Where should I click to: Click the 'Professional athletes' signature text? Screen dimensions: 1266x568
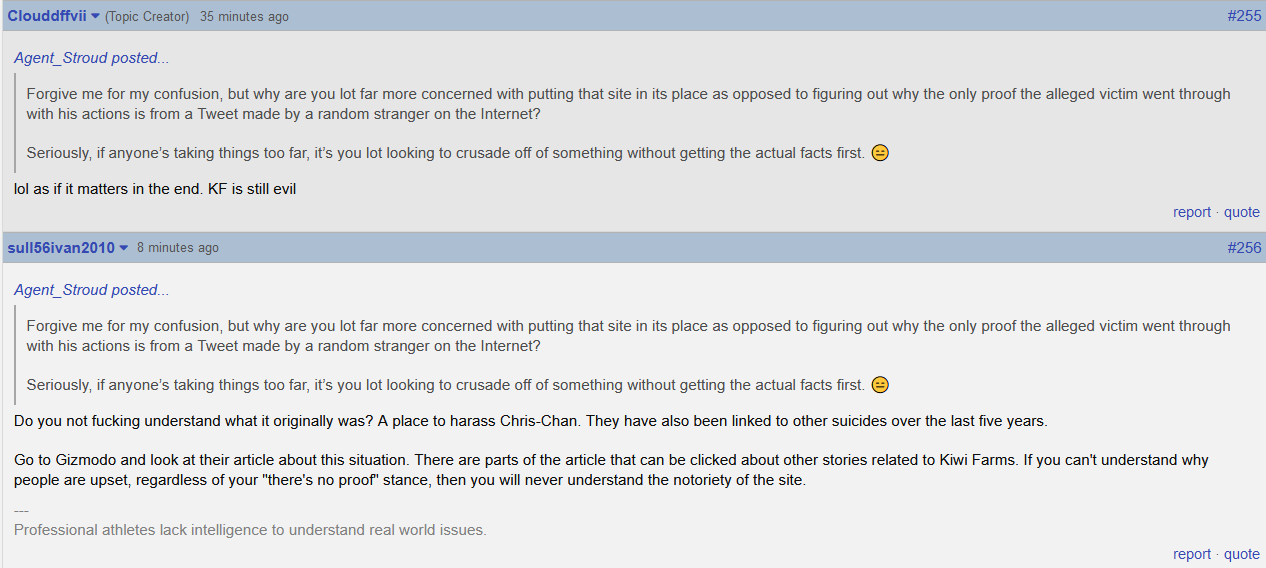click(250, 530)
